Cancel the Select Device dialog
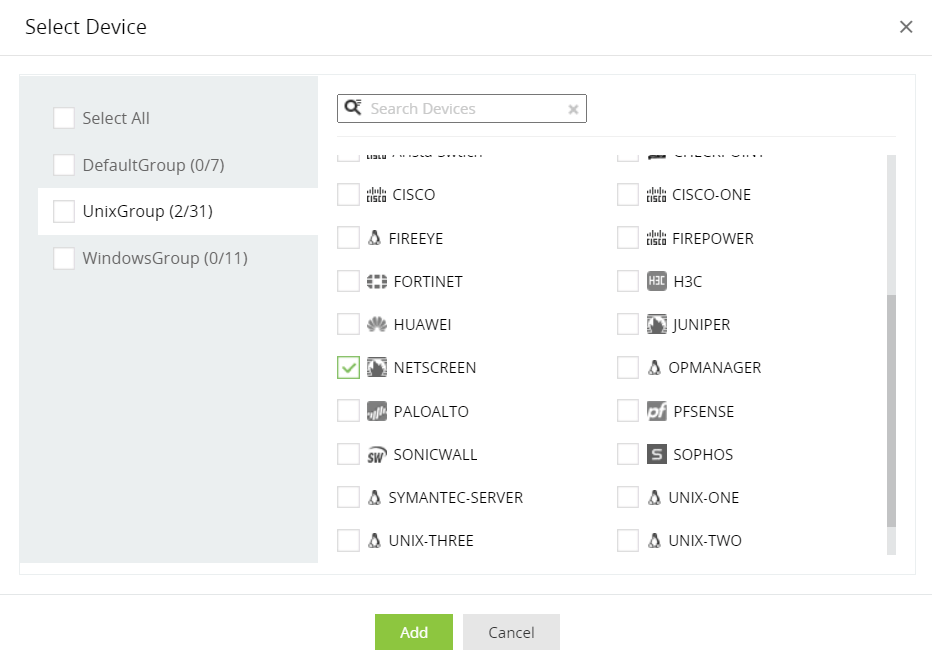This screenshot has width=932, height=668. pos(511,632)
